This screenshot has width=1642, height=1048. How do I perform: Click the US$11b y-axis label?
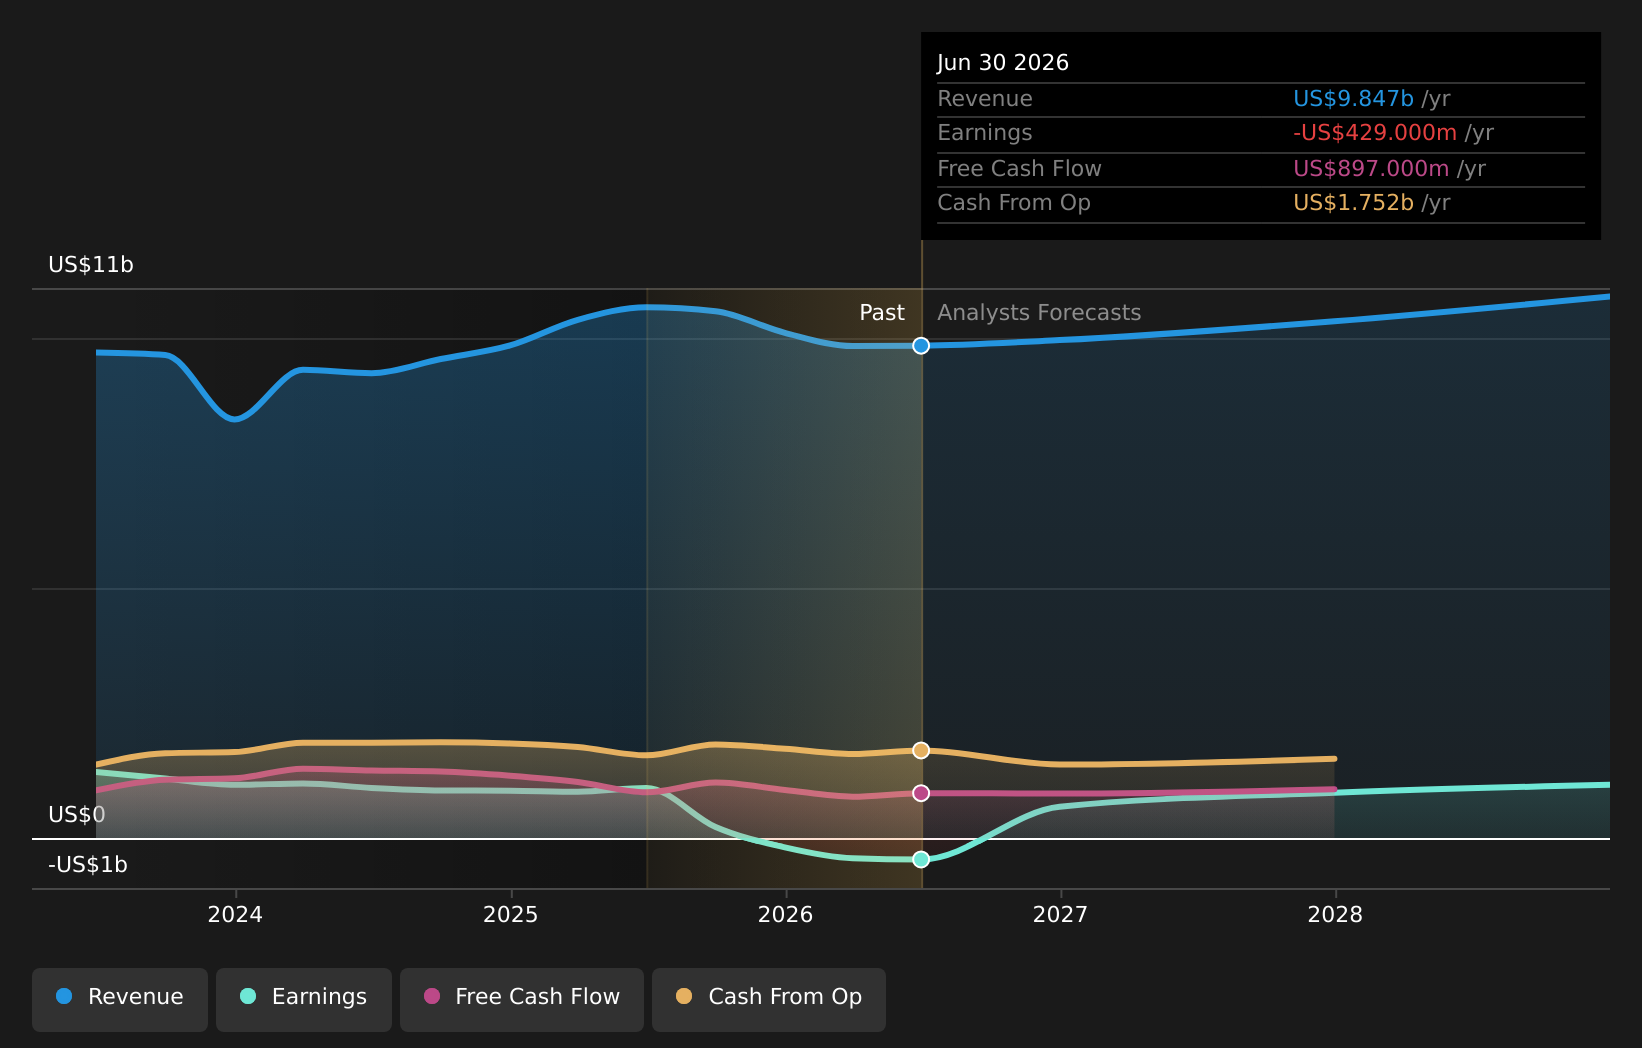click(x=91, y=265)
